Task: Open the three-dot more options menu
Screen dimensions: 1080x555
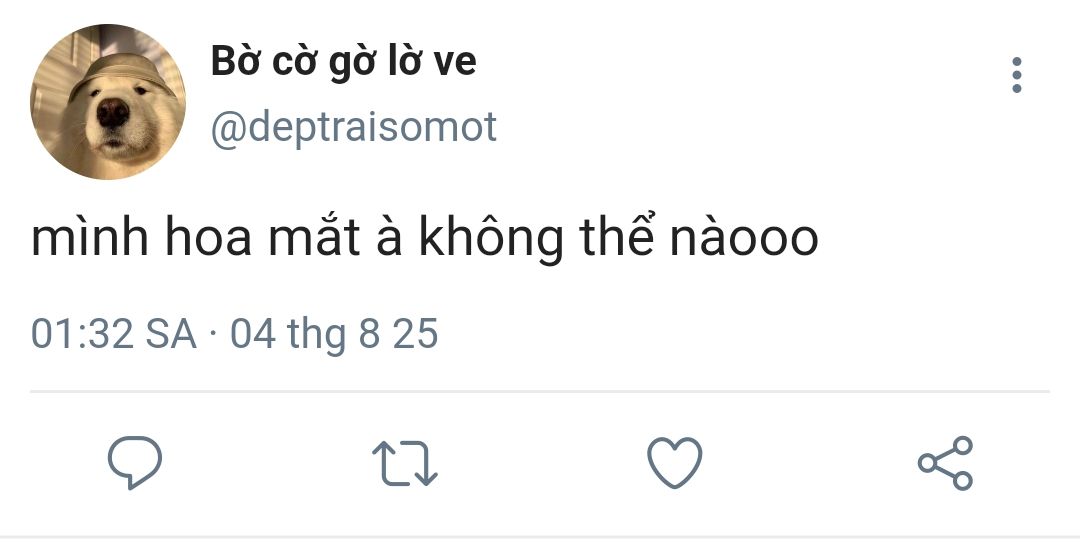Action: [x=1017, y=75]
